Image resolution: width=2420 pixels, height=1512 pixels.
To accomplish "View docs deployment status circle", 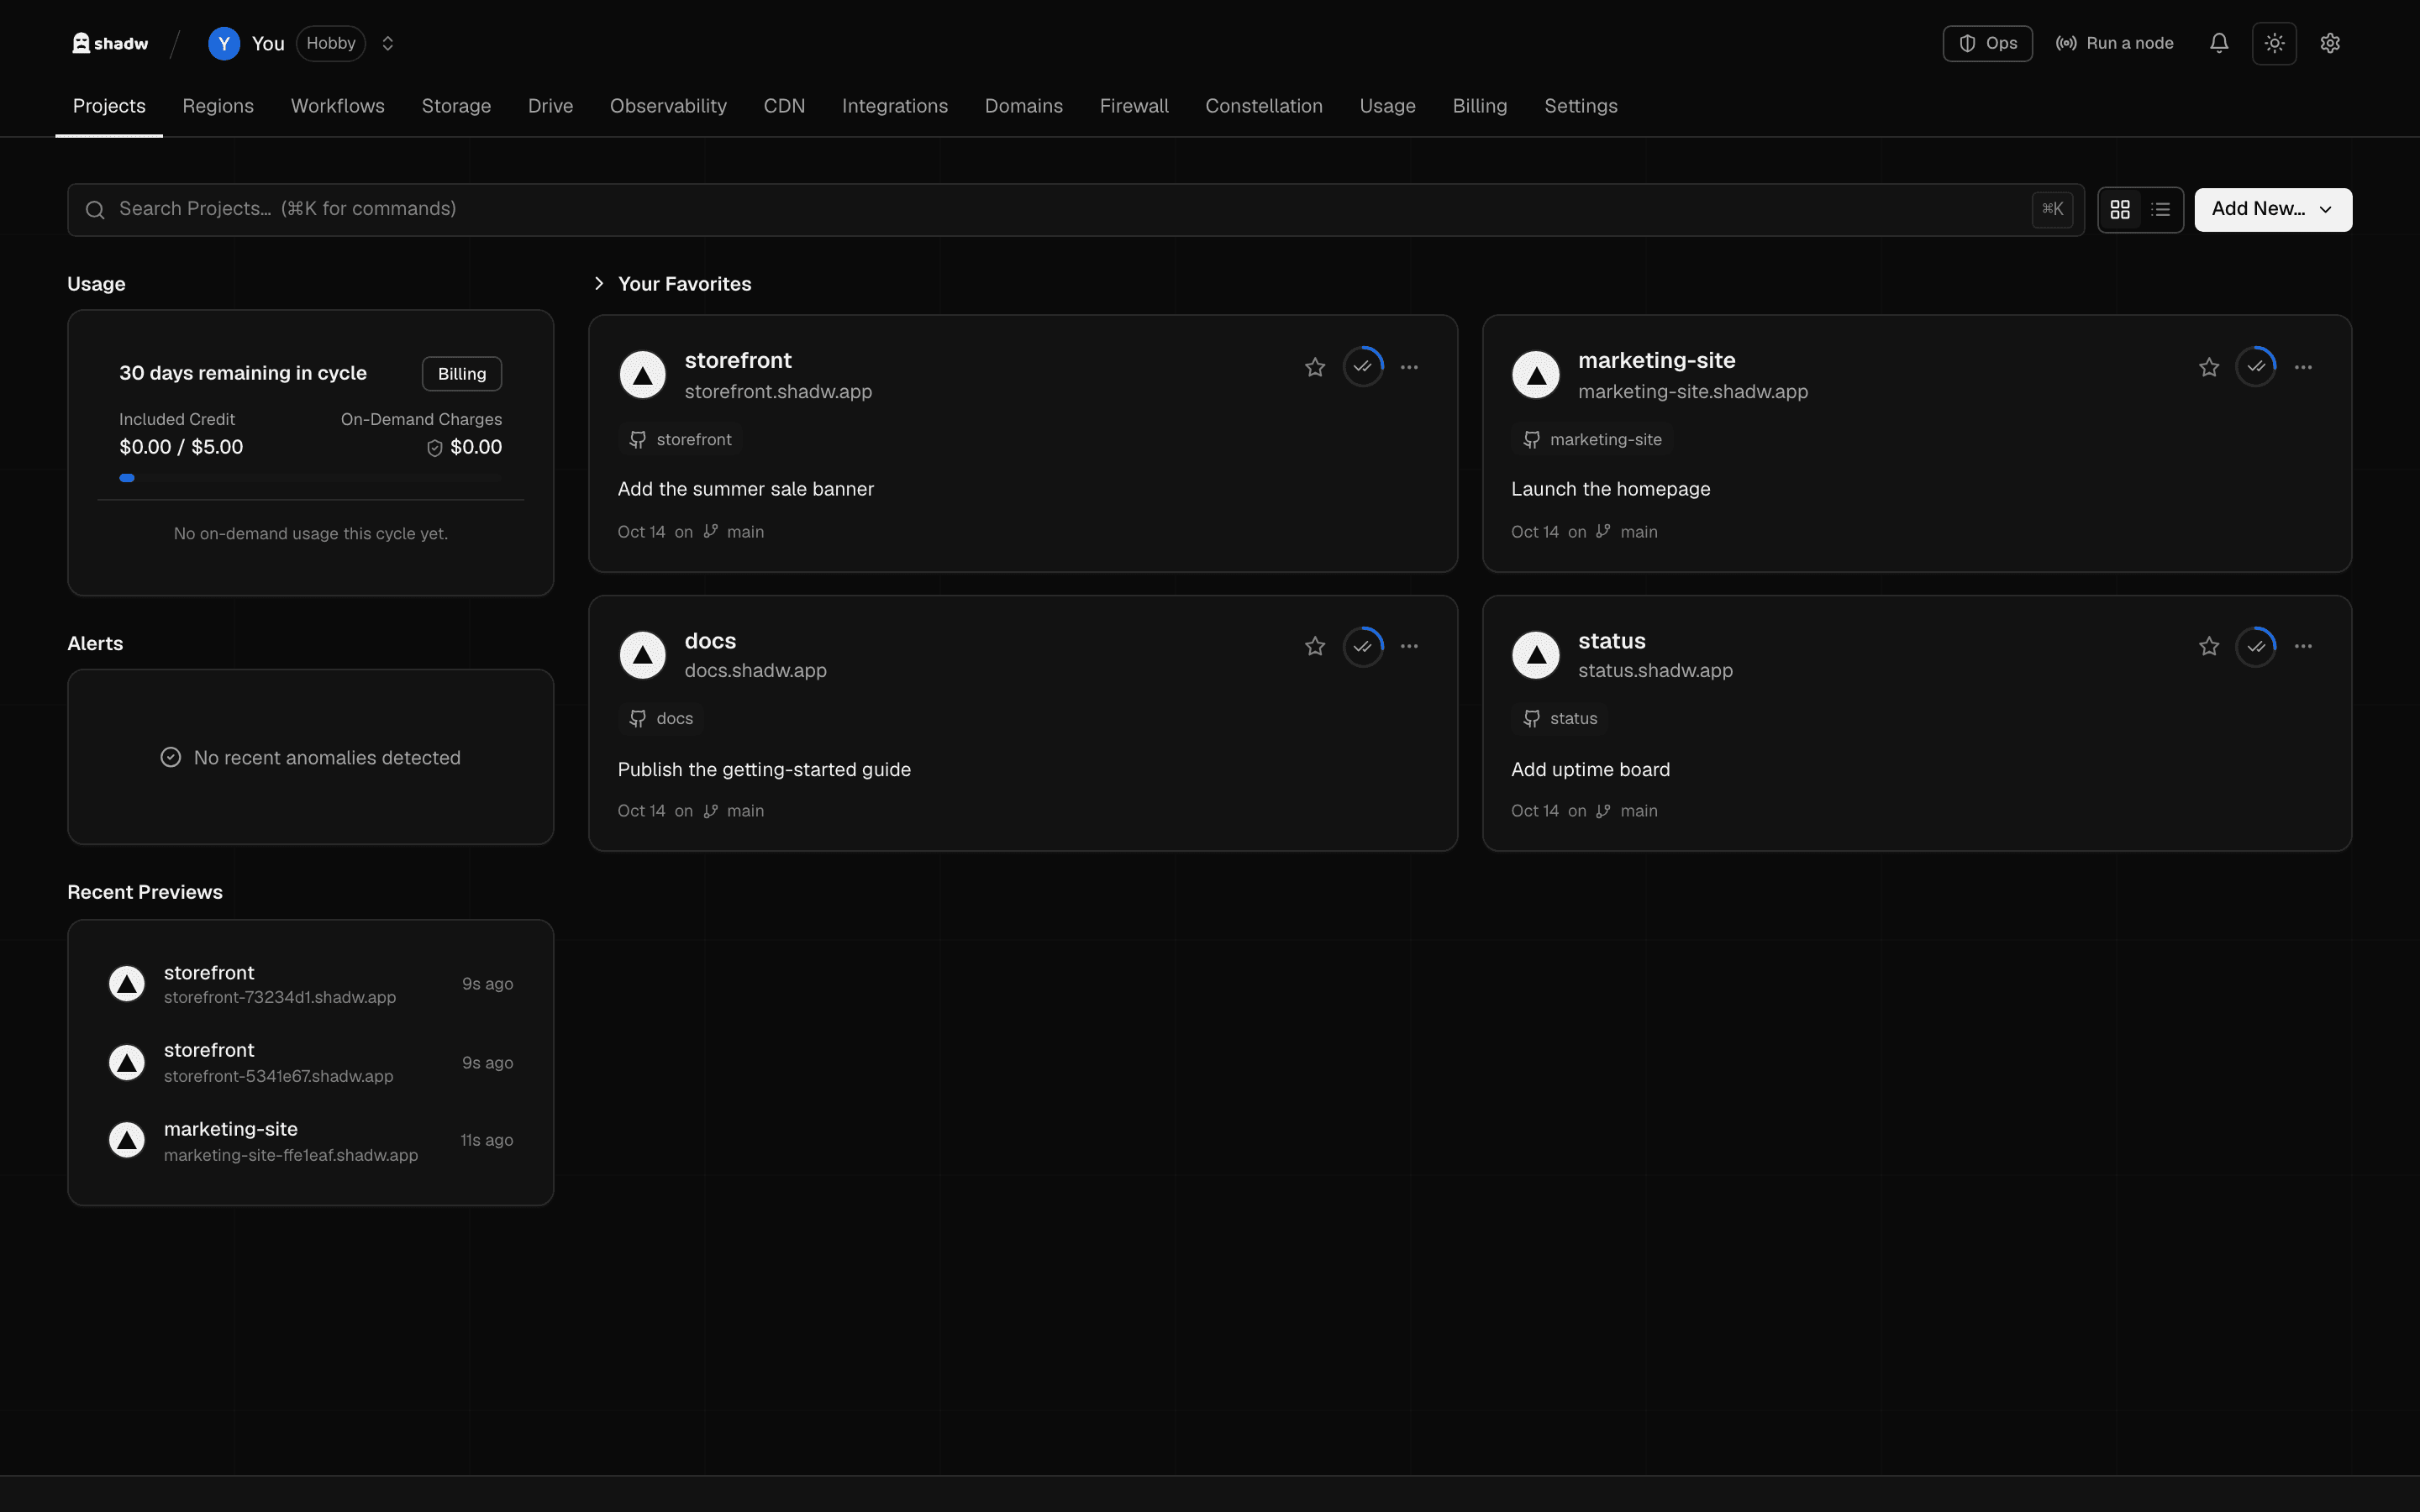I will coord(1363,646).
